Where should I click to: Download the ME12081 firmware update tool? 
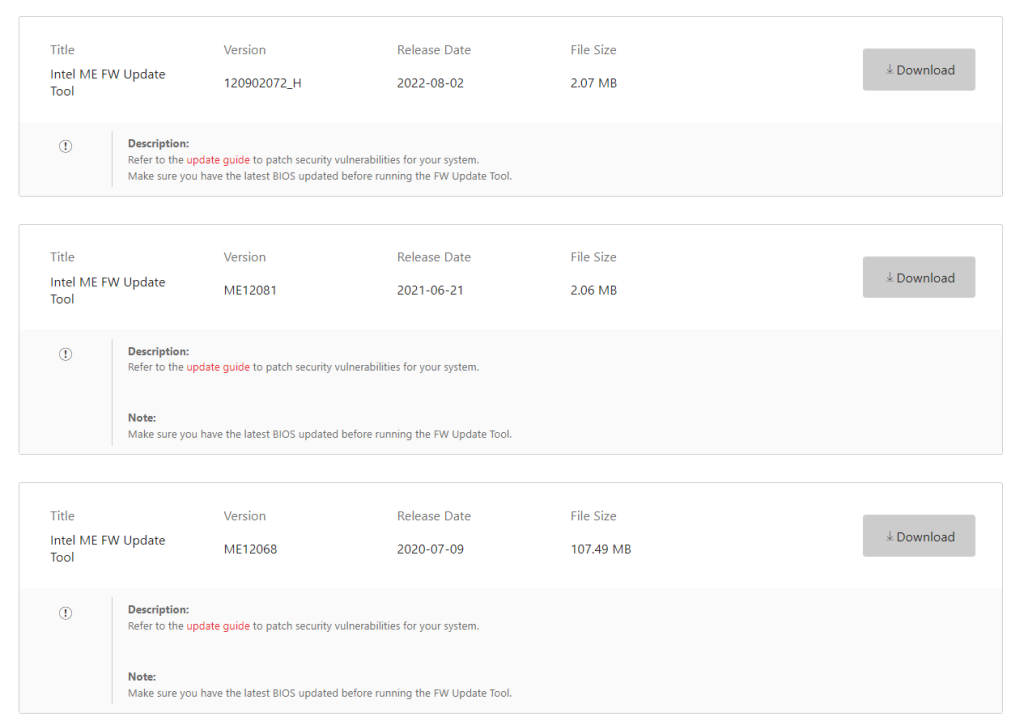918,278
